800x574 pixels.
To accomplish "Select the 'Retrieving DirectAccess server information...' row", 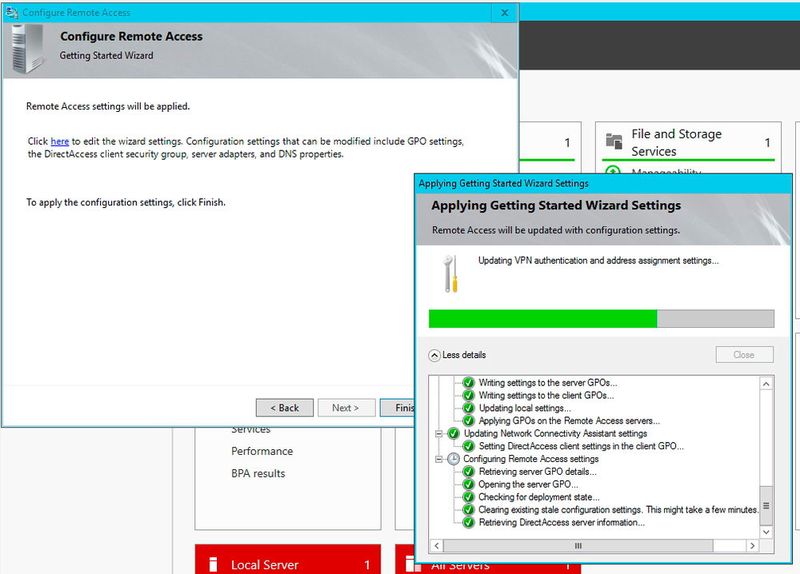I will coord(562,522).
